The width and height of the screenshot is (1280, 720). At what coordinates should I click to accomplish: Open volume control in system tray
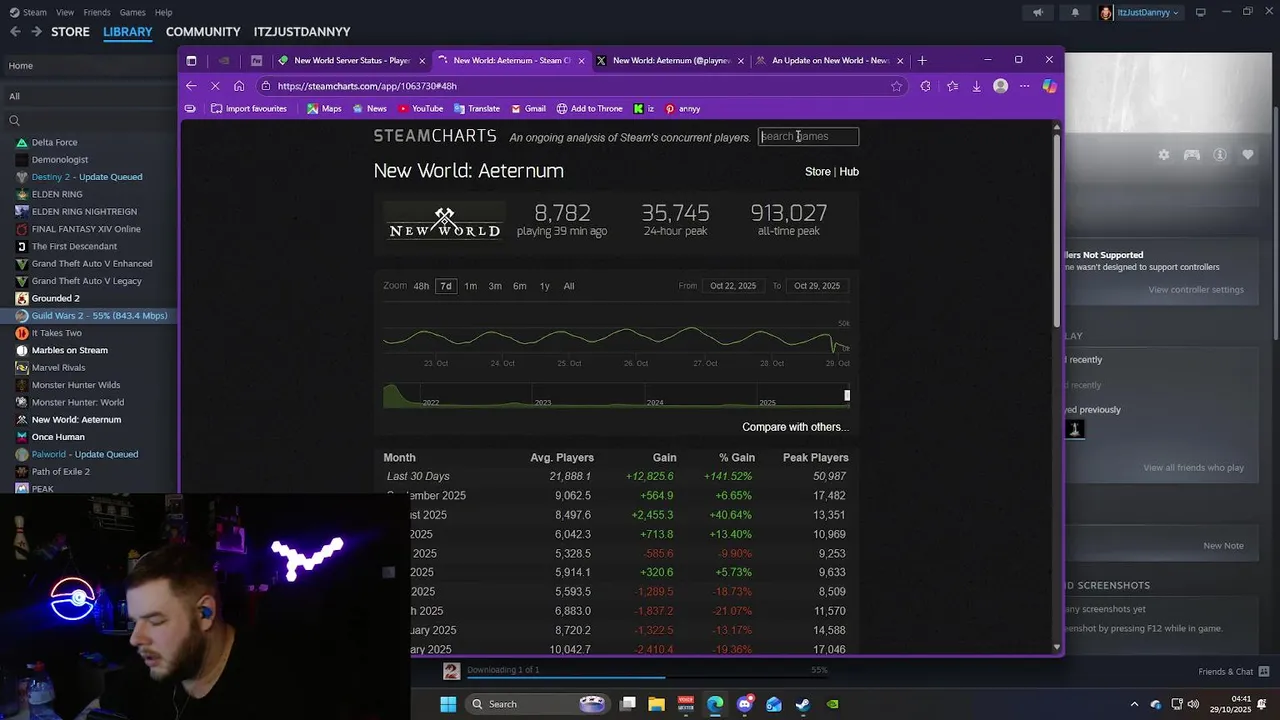pyautogui.click(x=1193, y=704)
